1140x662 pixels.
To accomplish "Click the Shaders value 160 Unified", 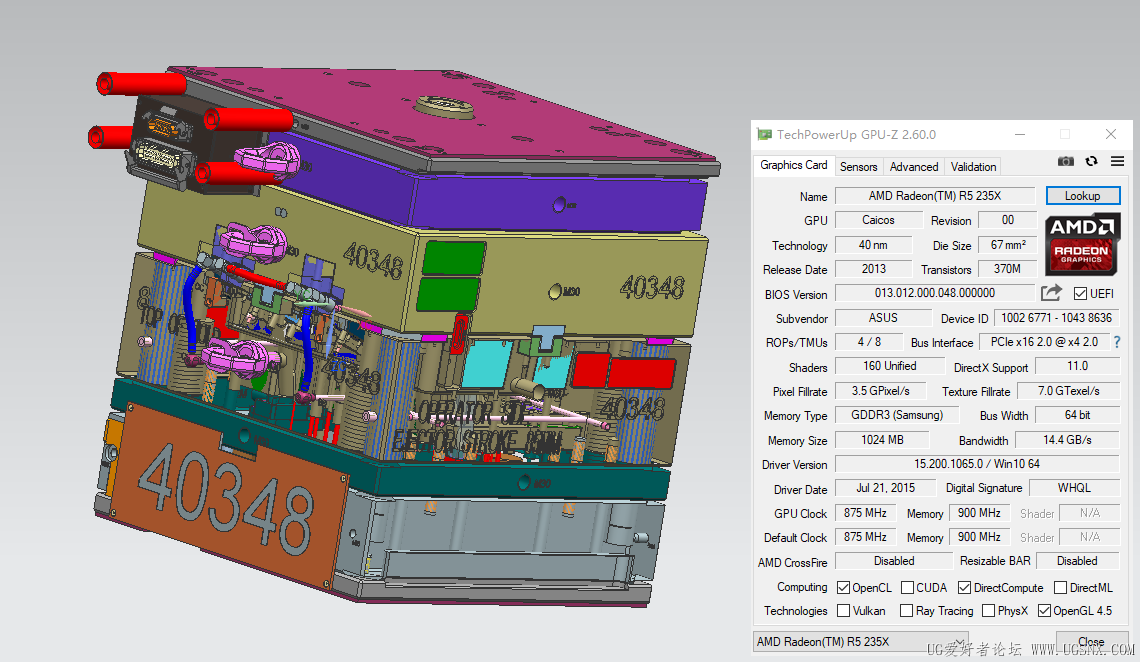I will (x=889, y=366).
